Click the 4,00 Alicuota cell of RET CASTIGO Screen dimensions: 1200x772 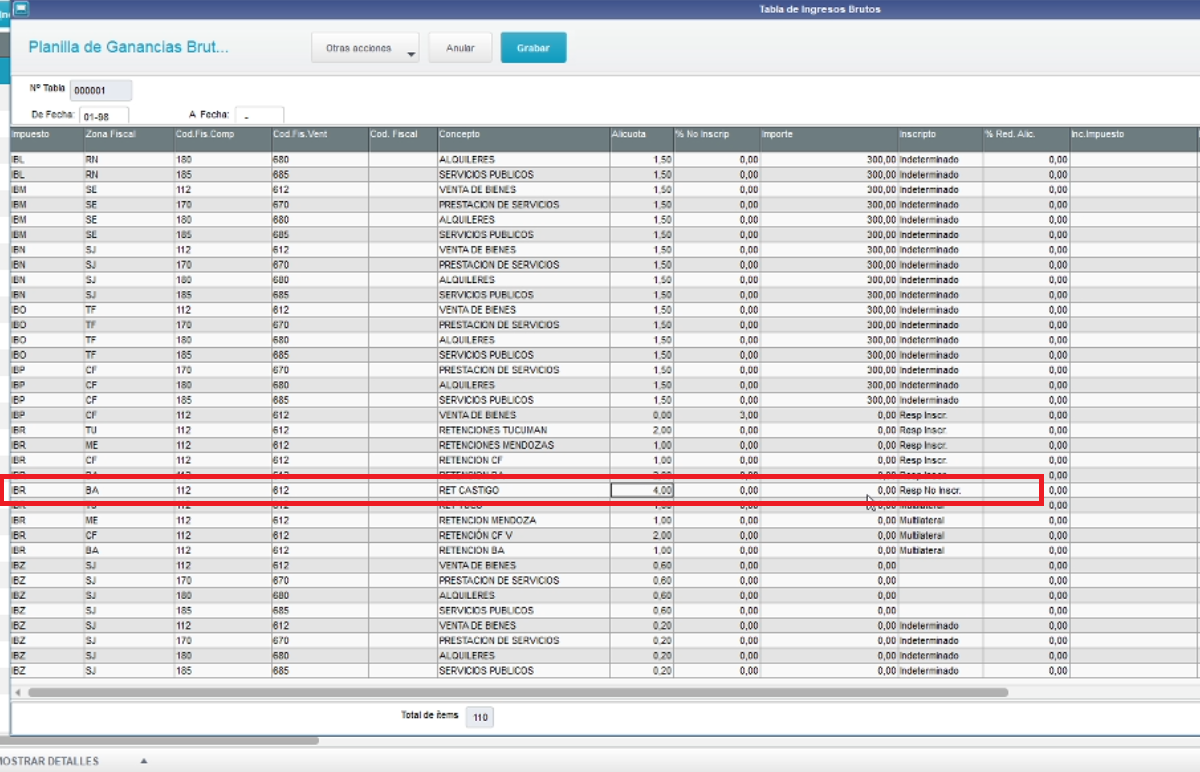point(641,490)
